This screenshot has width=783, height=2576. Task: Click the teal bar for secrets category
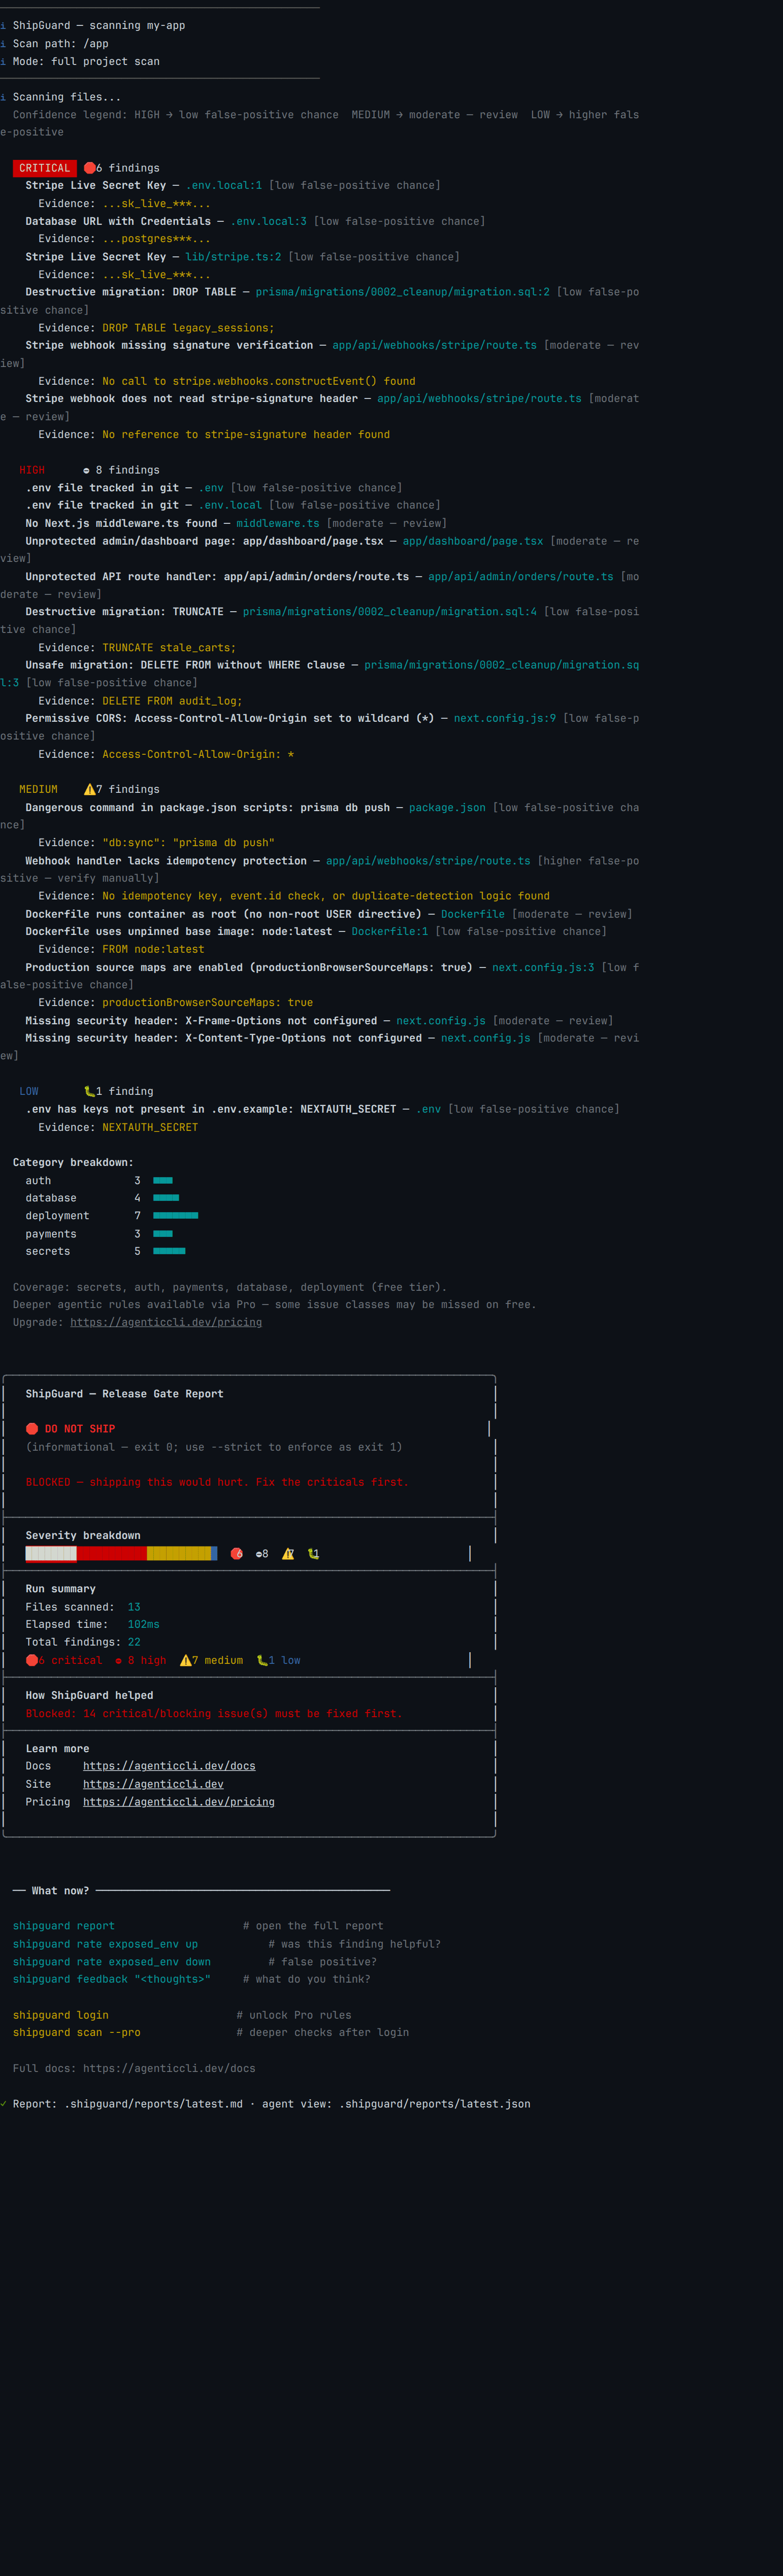[x=169, y=1251]
